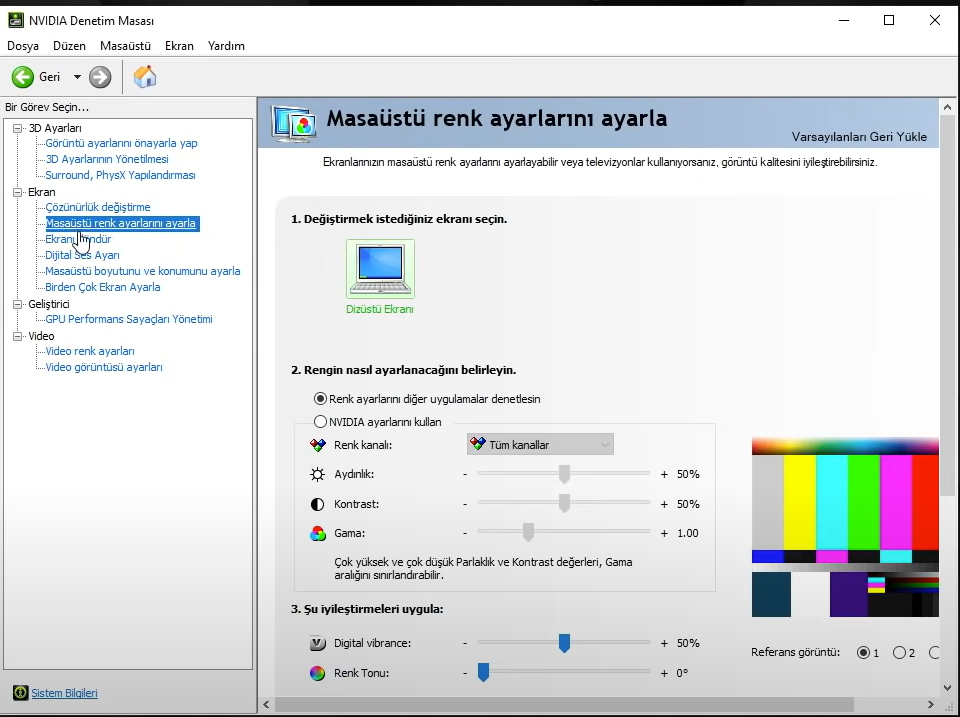960x717 pixels.
Task: Collapse the Ekran tree node
Action: click(x=18, y=192)
